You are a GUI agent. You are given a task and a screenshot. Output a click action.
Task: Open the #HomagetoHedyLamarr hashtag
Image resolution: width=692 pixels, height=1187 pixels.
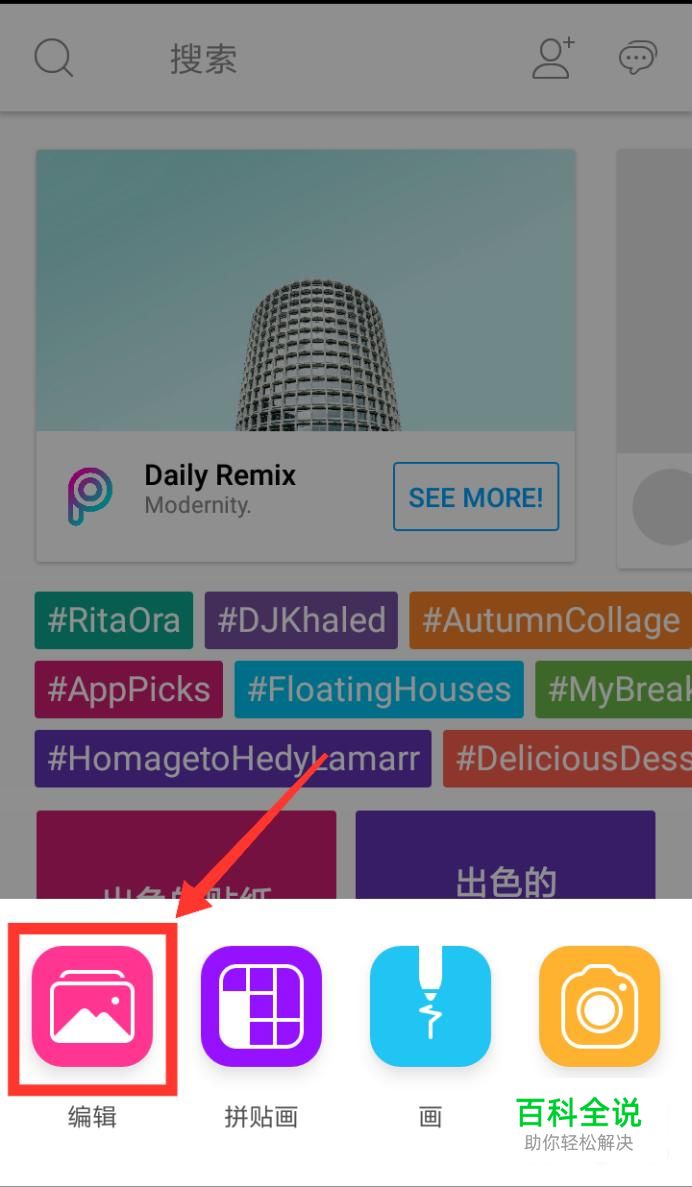[x=233, y=759]
